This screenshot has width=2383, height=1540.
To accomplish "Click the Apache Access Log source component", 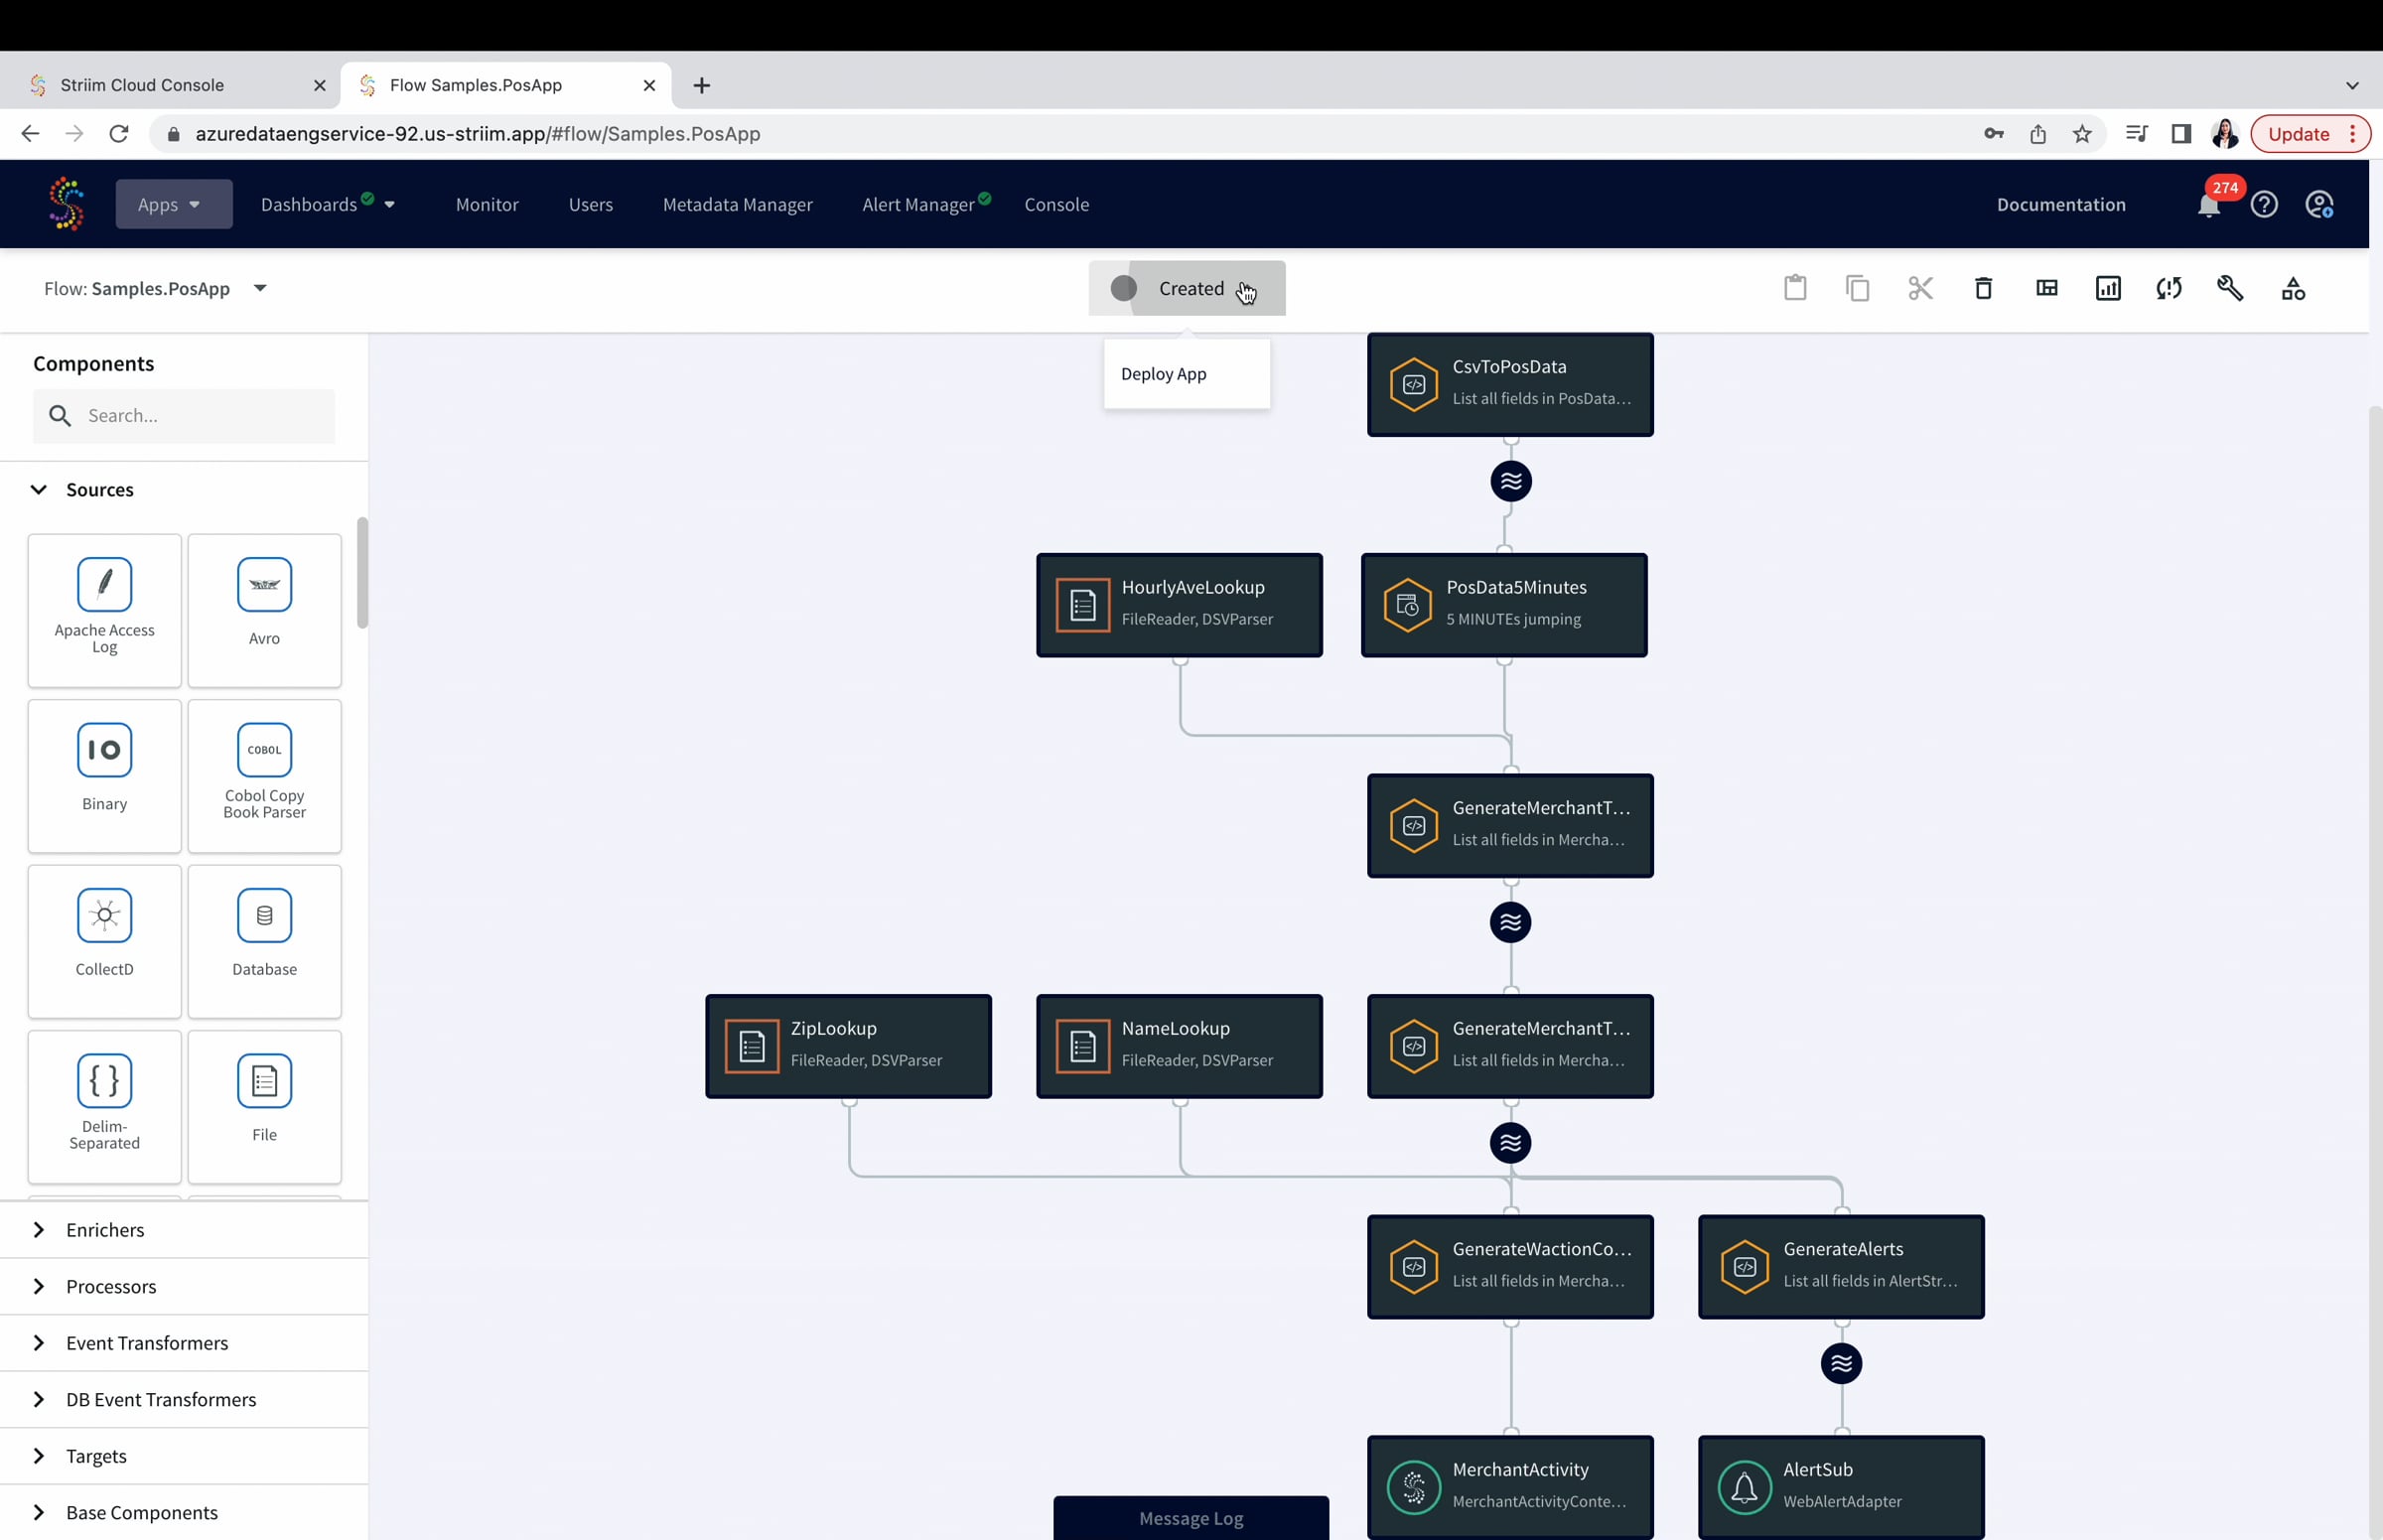I will [104, 610].
